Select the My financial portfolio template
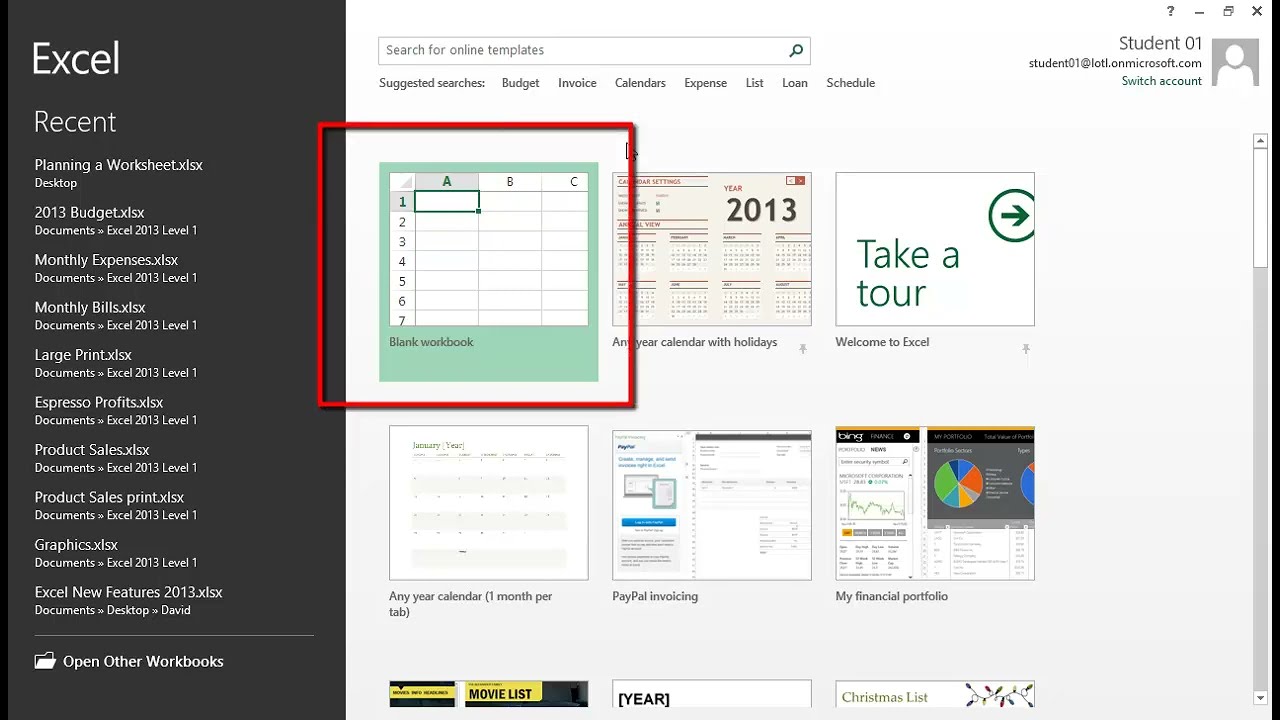 pos(934,504)
